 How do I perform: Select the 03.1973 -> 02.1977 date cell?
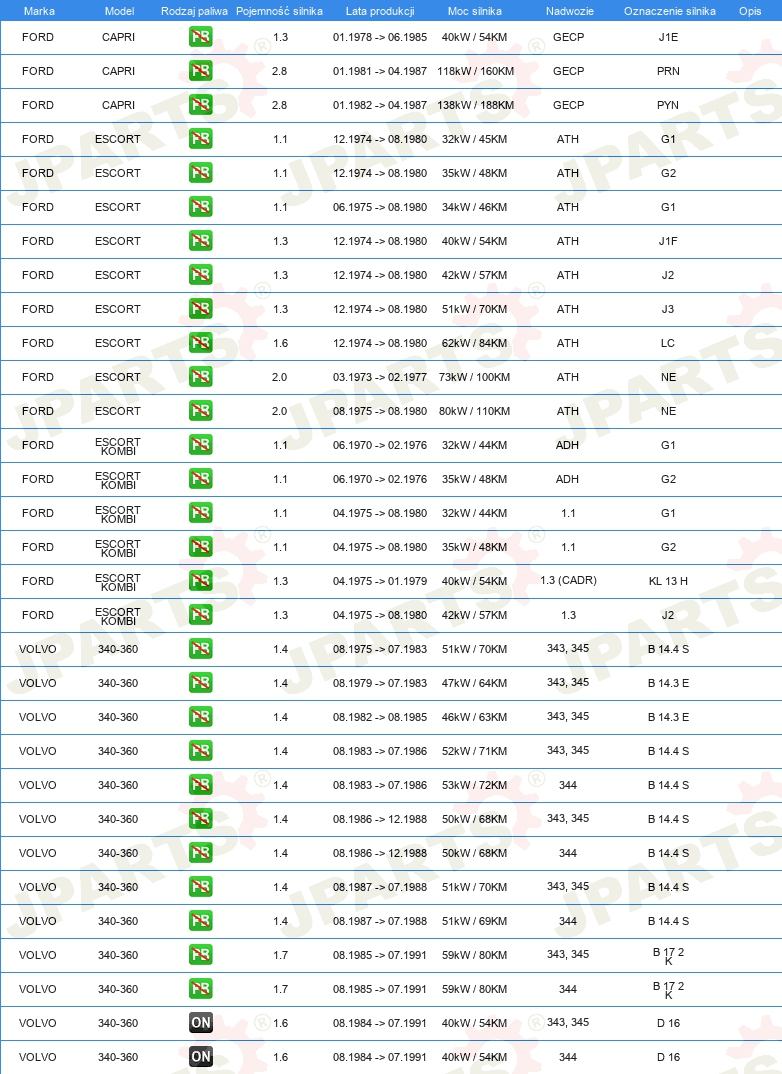click(380, 377)
